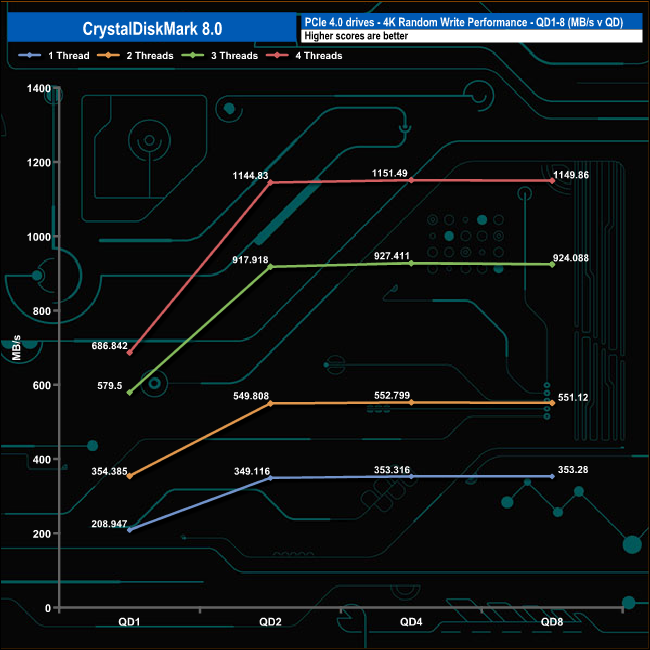Click the green 3 Threads point at QD2

click(270, 267)
